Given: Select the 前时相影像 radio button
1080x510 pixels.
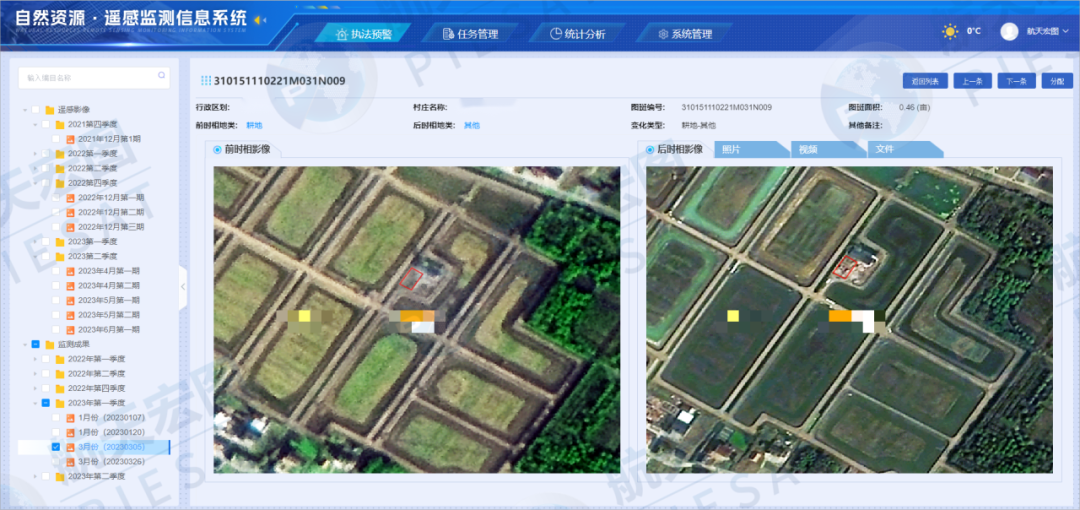Looking at the screenshot, I should click(217, 150).
